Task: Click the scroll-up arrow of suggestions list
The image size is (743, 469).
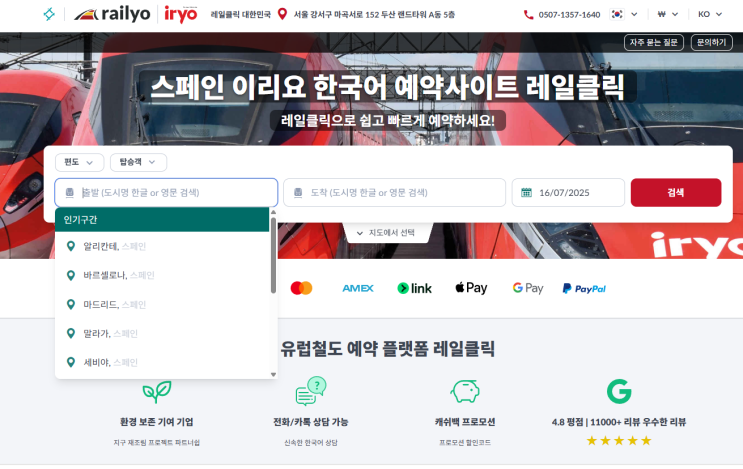Action: pos(273,212)
